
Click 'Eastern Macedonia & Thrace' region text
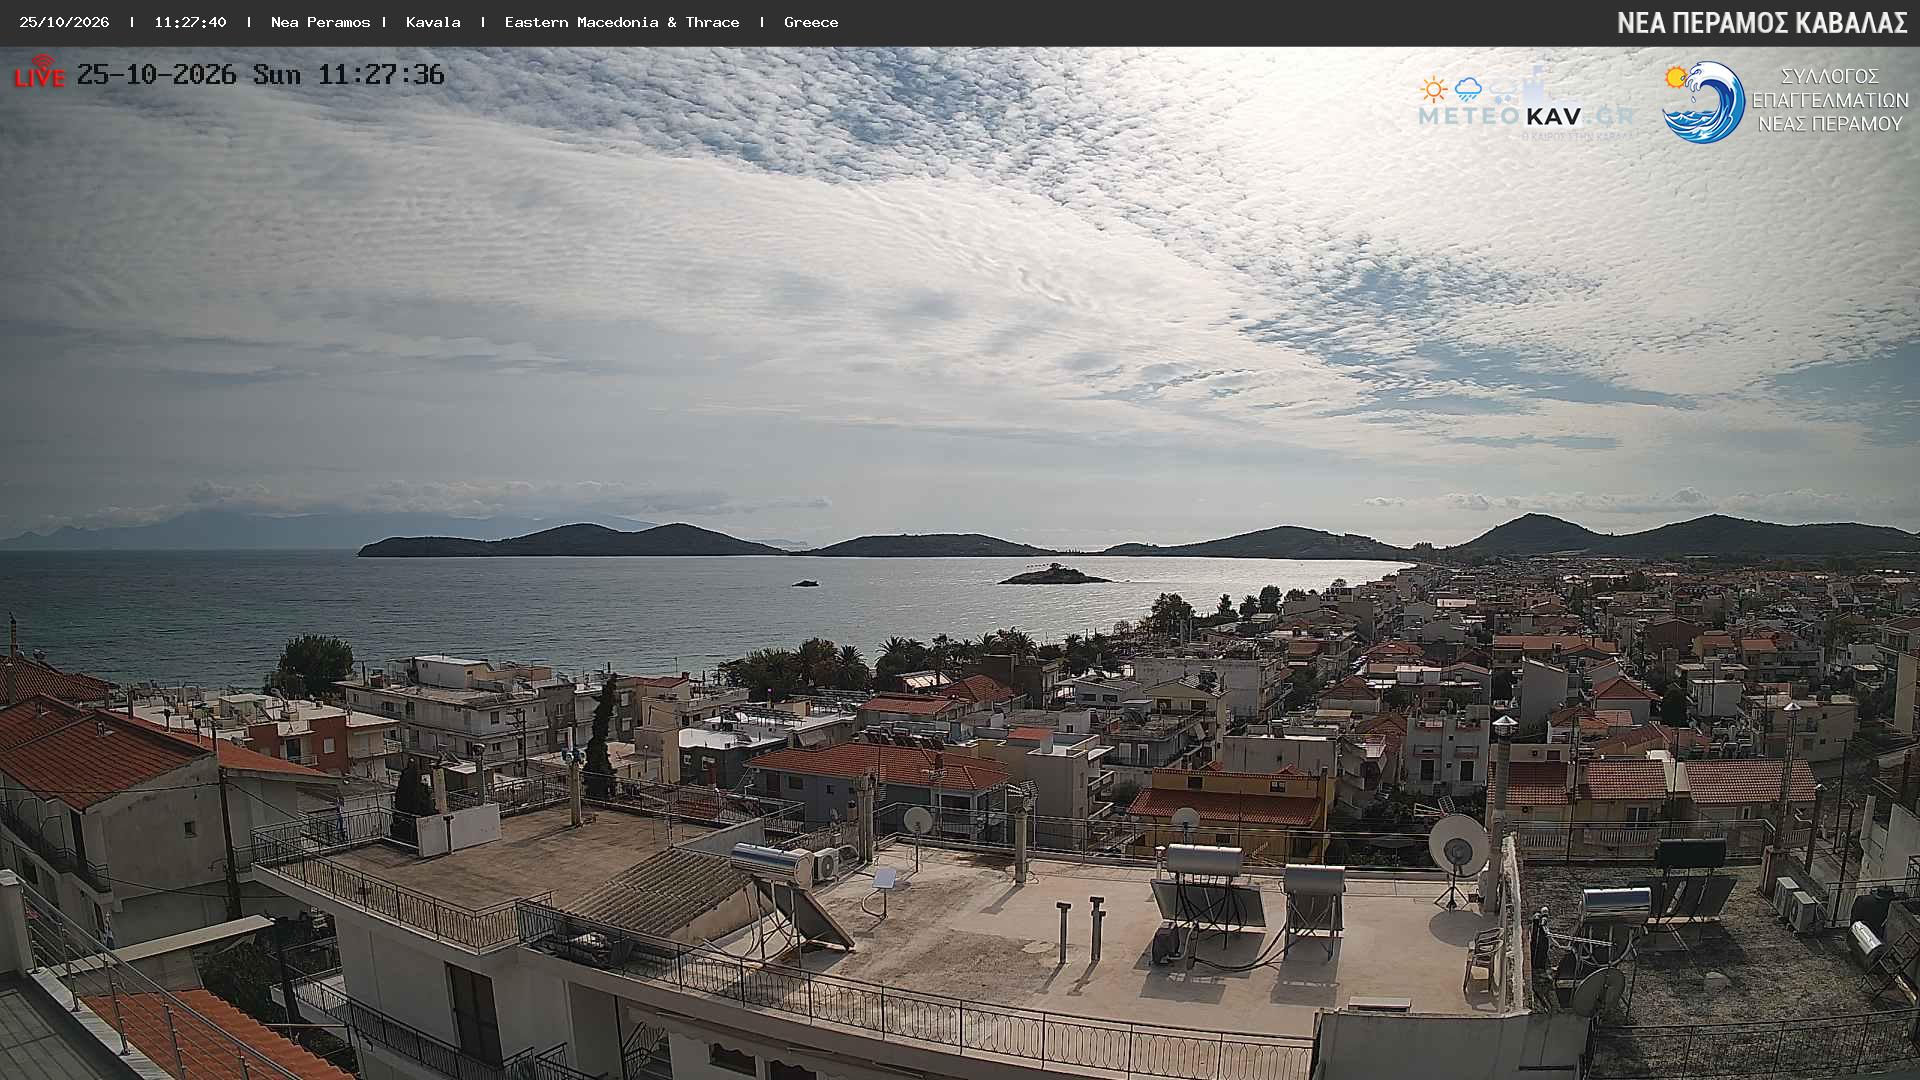(622, 22)
